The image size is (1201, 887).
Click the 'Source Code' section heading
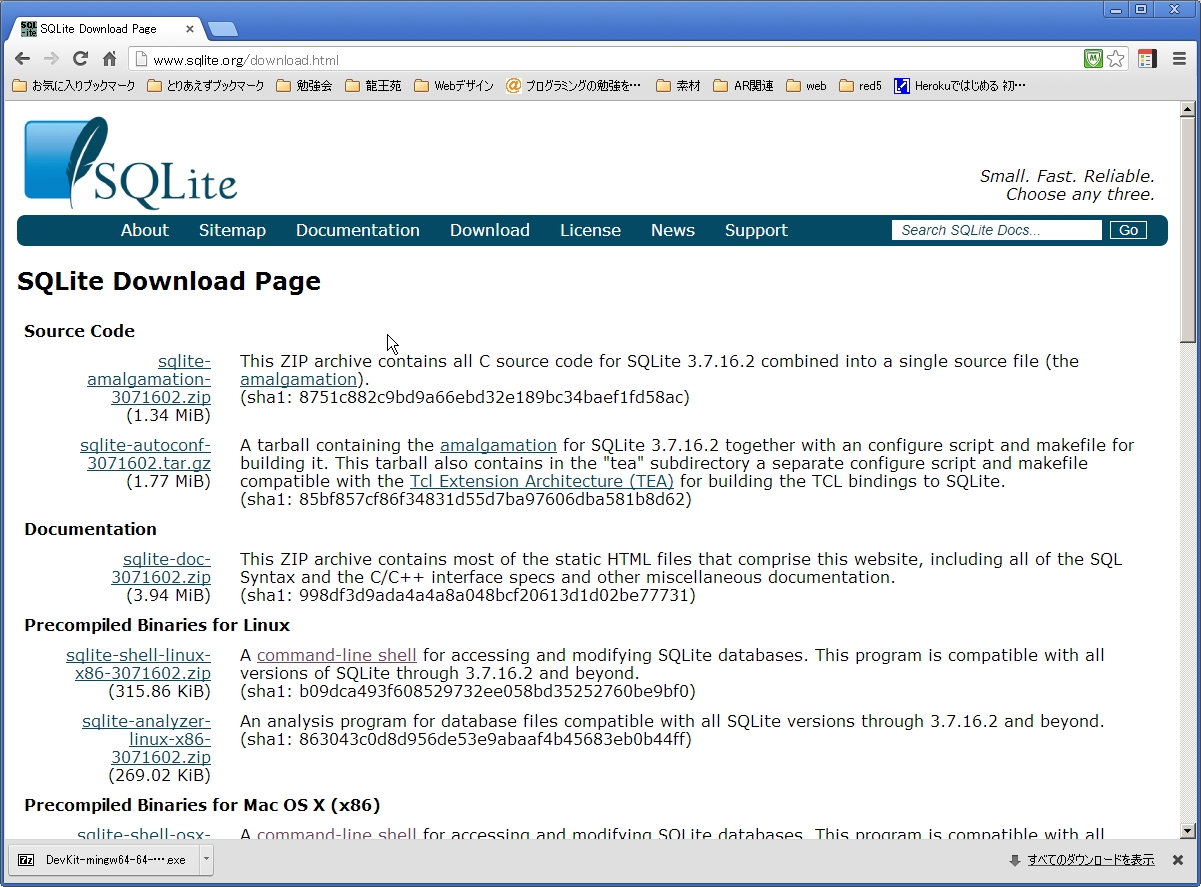pyautogui.click(x=79, y=331)
